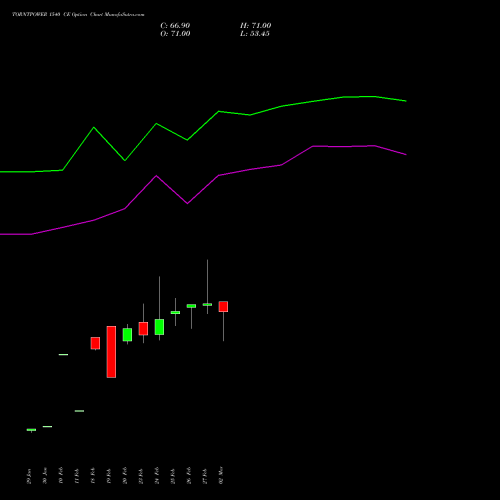Click the flat green candle for 11 Feb
500x500 pixels.
click(79, 411)
